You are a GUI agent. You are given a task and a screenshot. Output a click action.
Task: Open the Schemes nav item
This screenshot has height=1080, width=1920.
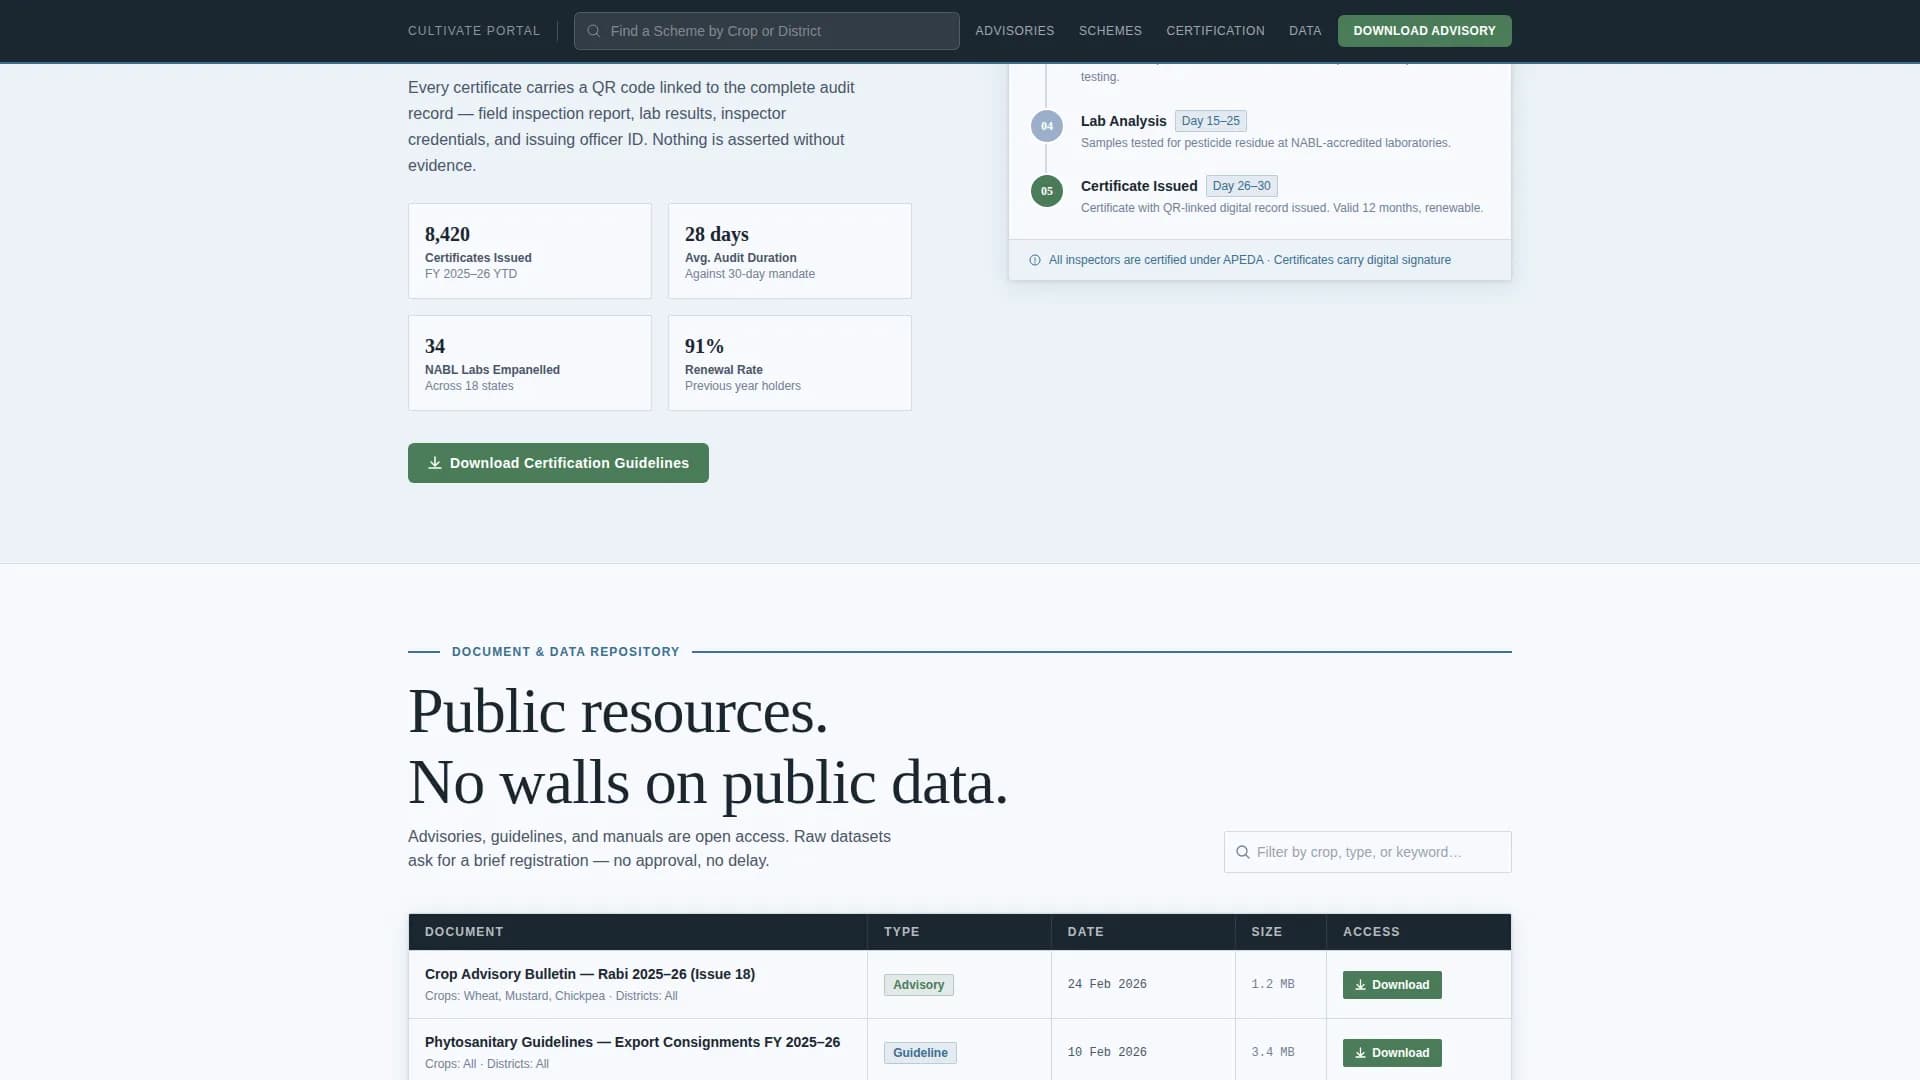[x=1110, y=31]
